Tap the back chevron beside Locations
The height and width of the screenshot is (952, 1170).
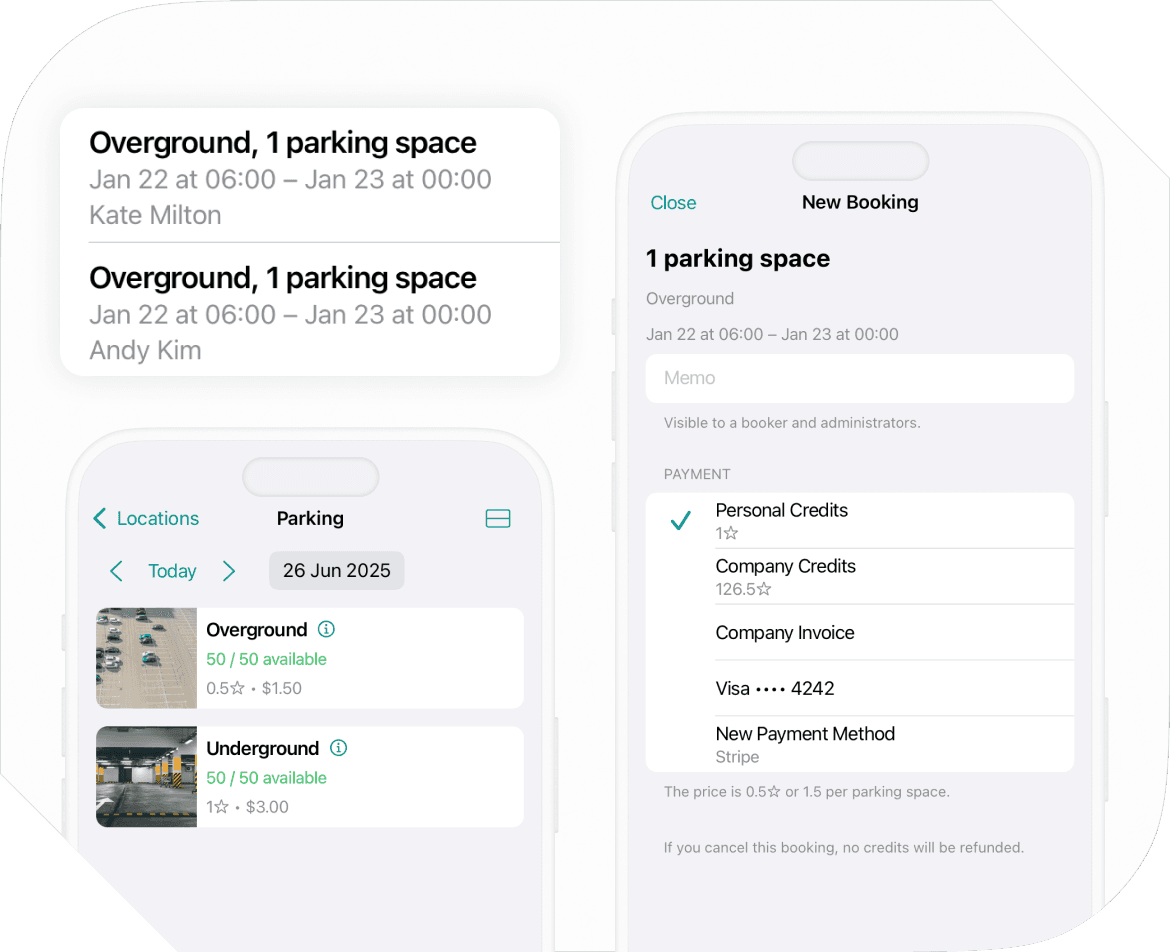pyautogui.click(x=100, y=518)
